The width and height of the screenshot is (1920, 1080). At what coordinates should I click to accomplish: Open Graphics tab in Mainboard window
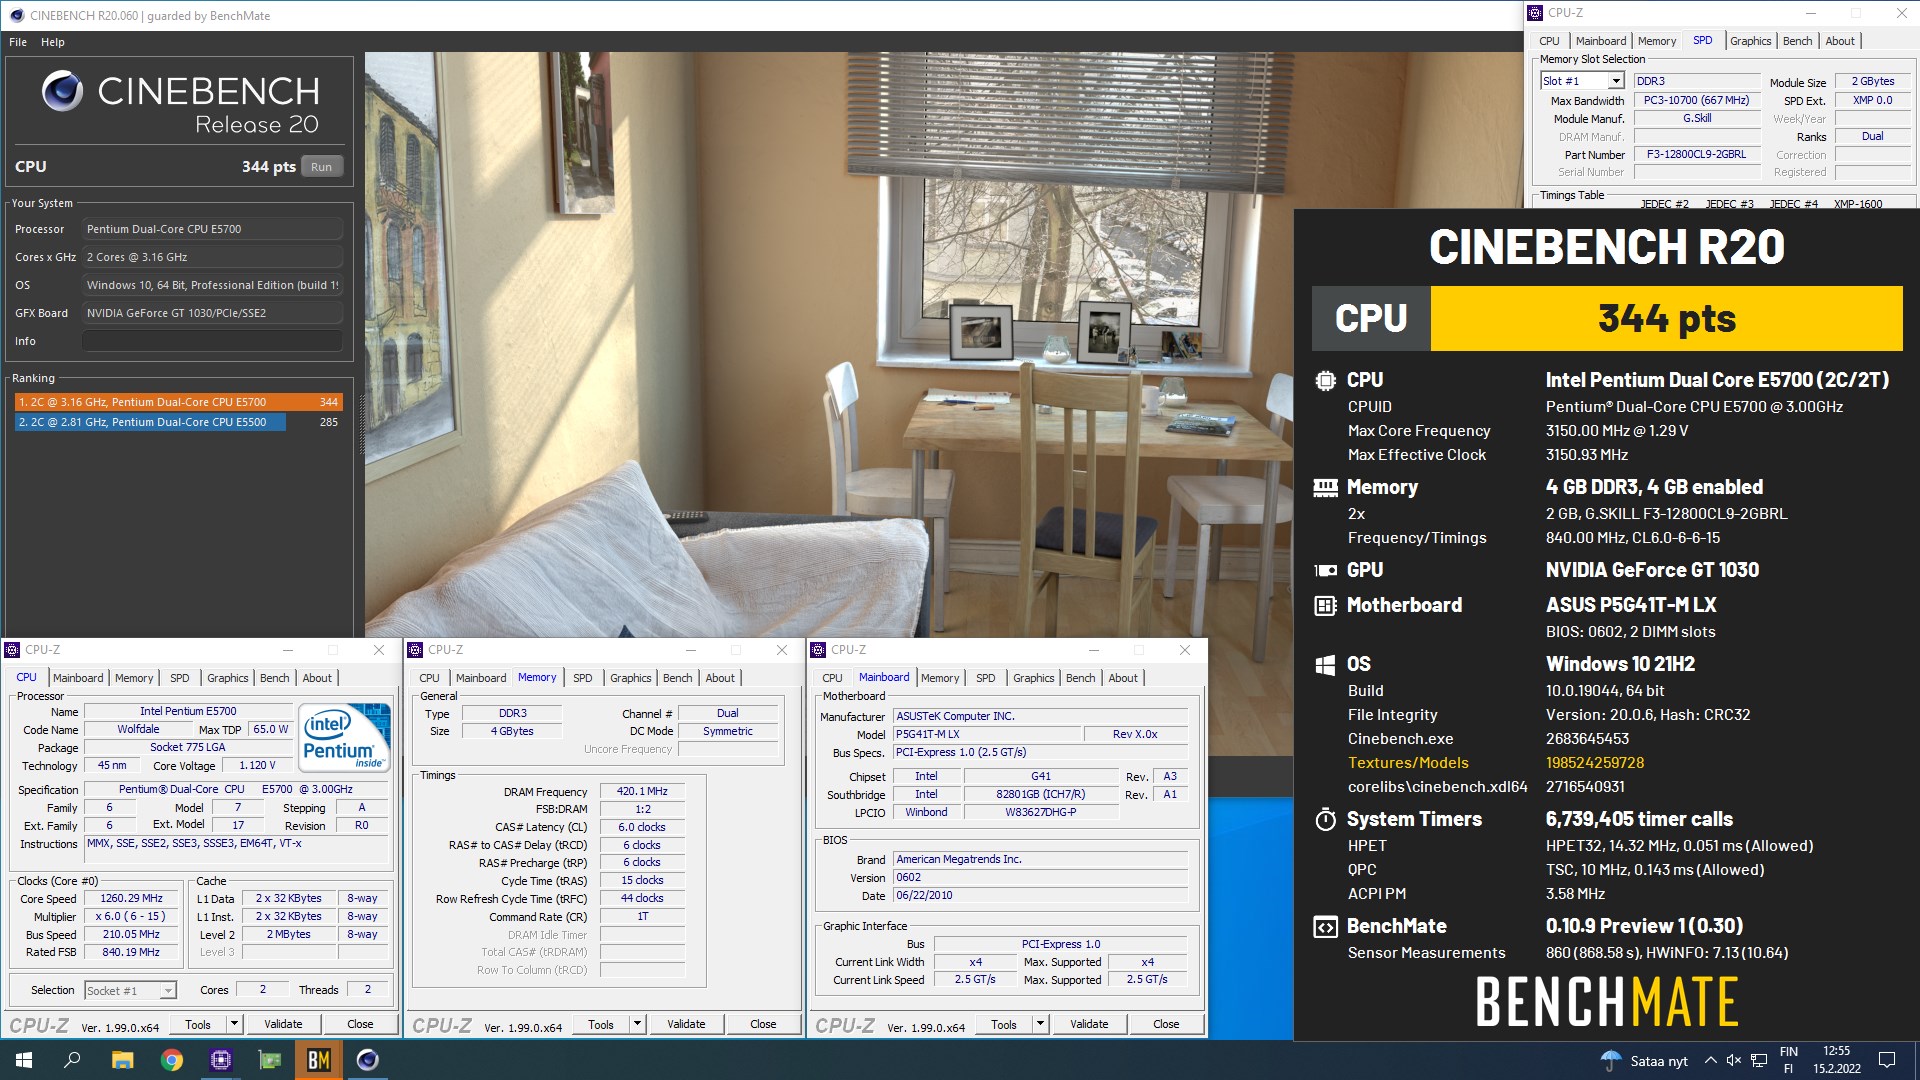coord(1033,678)
